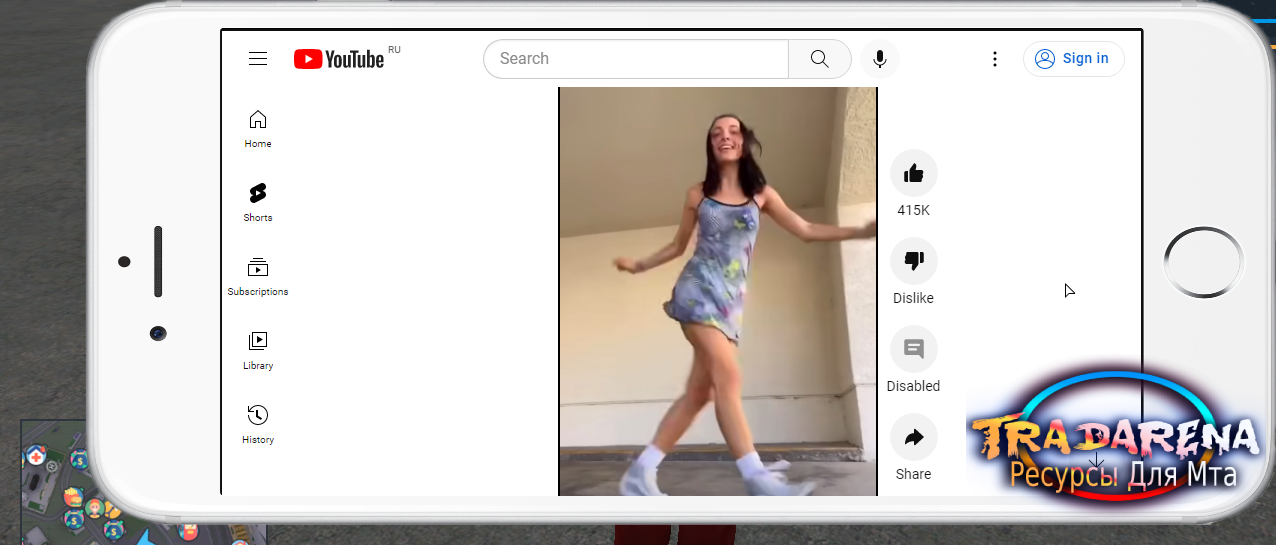1276x545 pixels.
Task: Pause the playing short video
Action: (718, 291)
